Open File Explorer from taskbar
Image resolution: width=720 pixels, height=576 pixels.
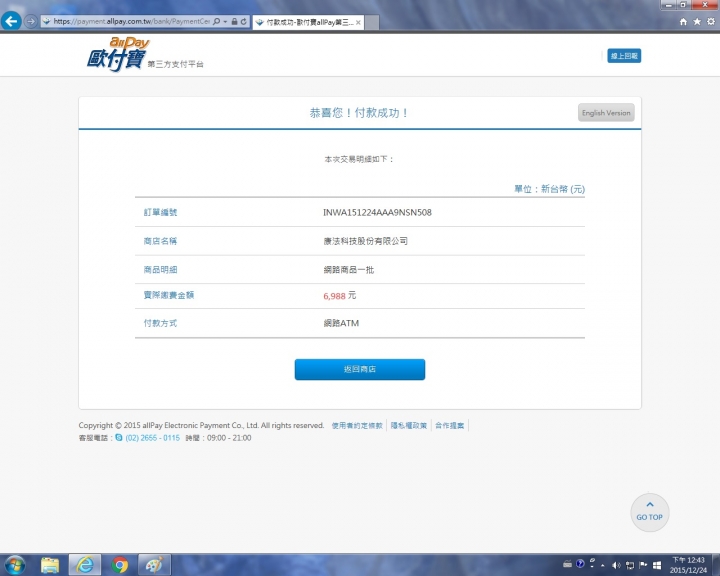[x=50, y=565]
